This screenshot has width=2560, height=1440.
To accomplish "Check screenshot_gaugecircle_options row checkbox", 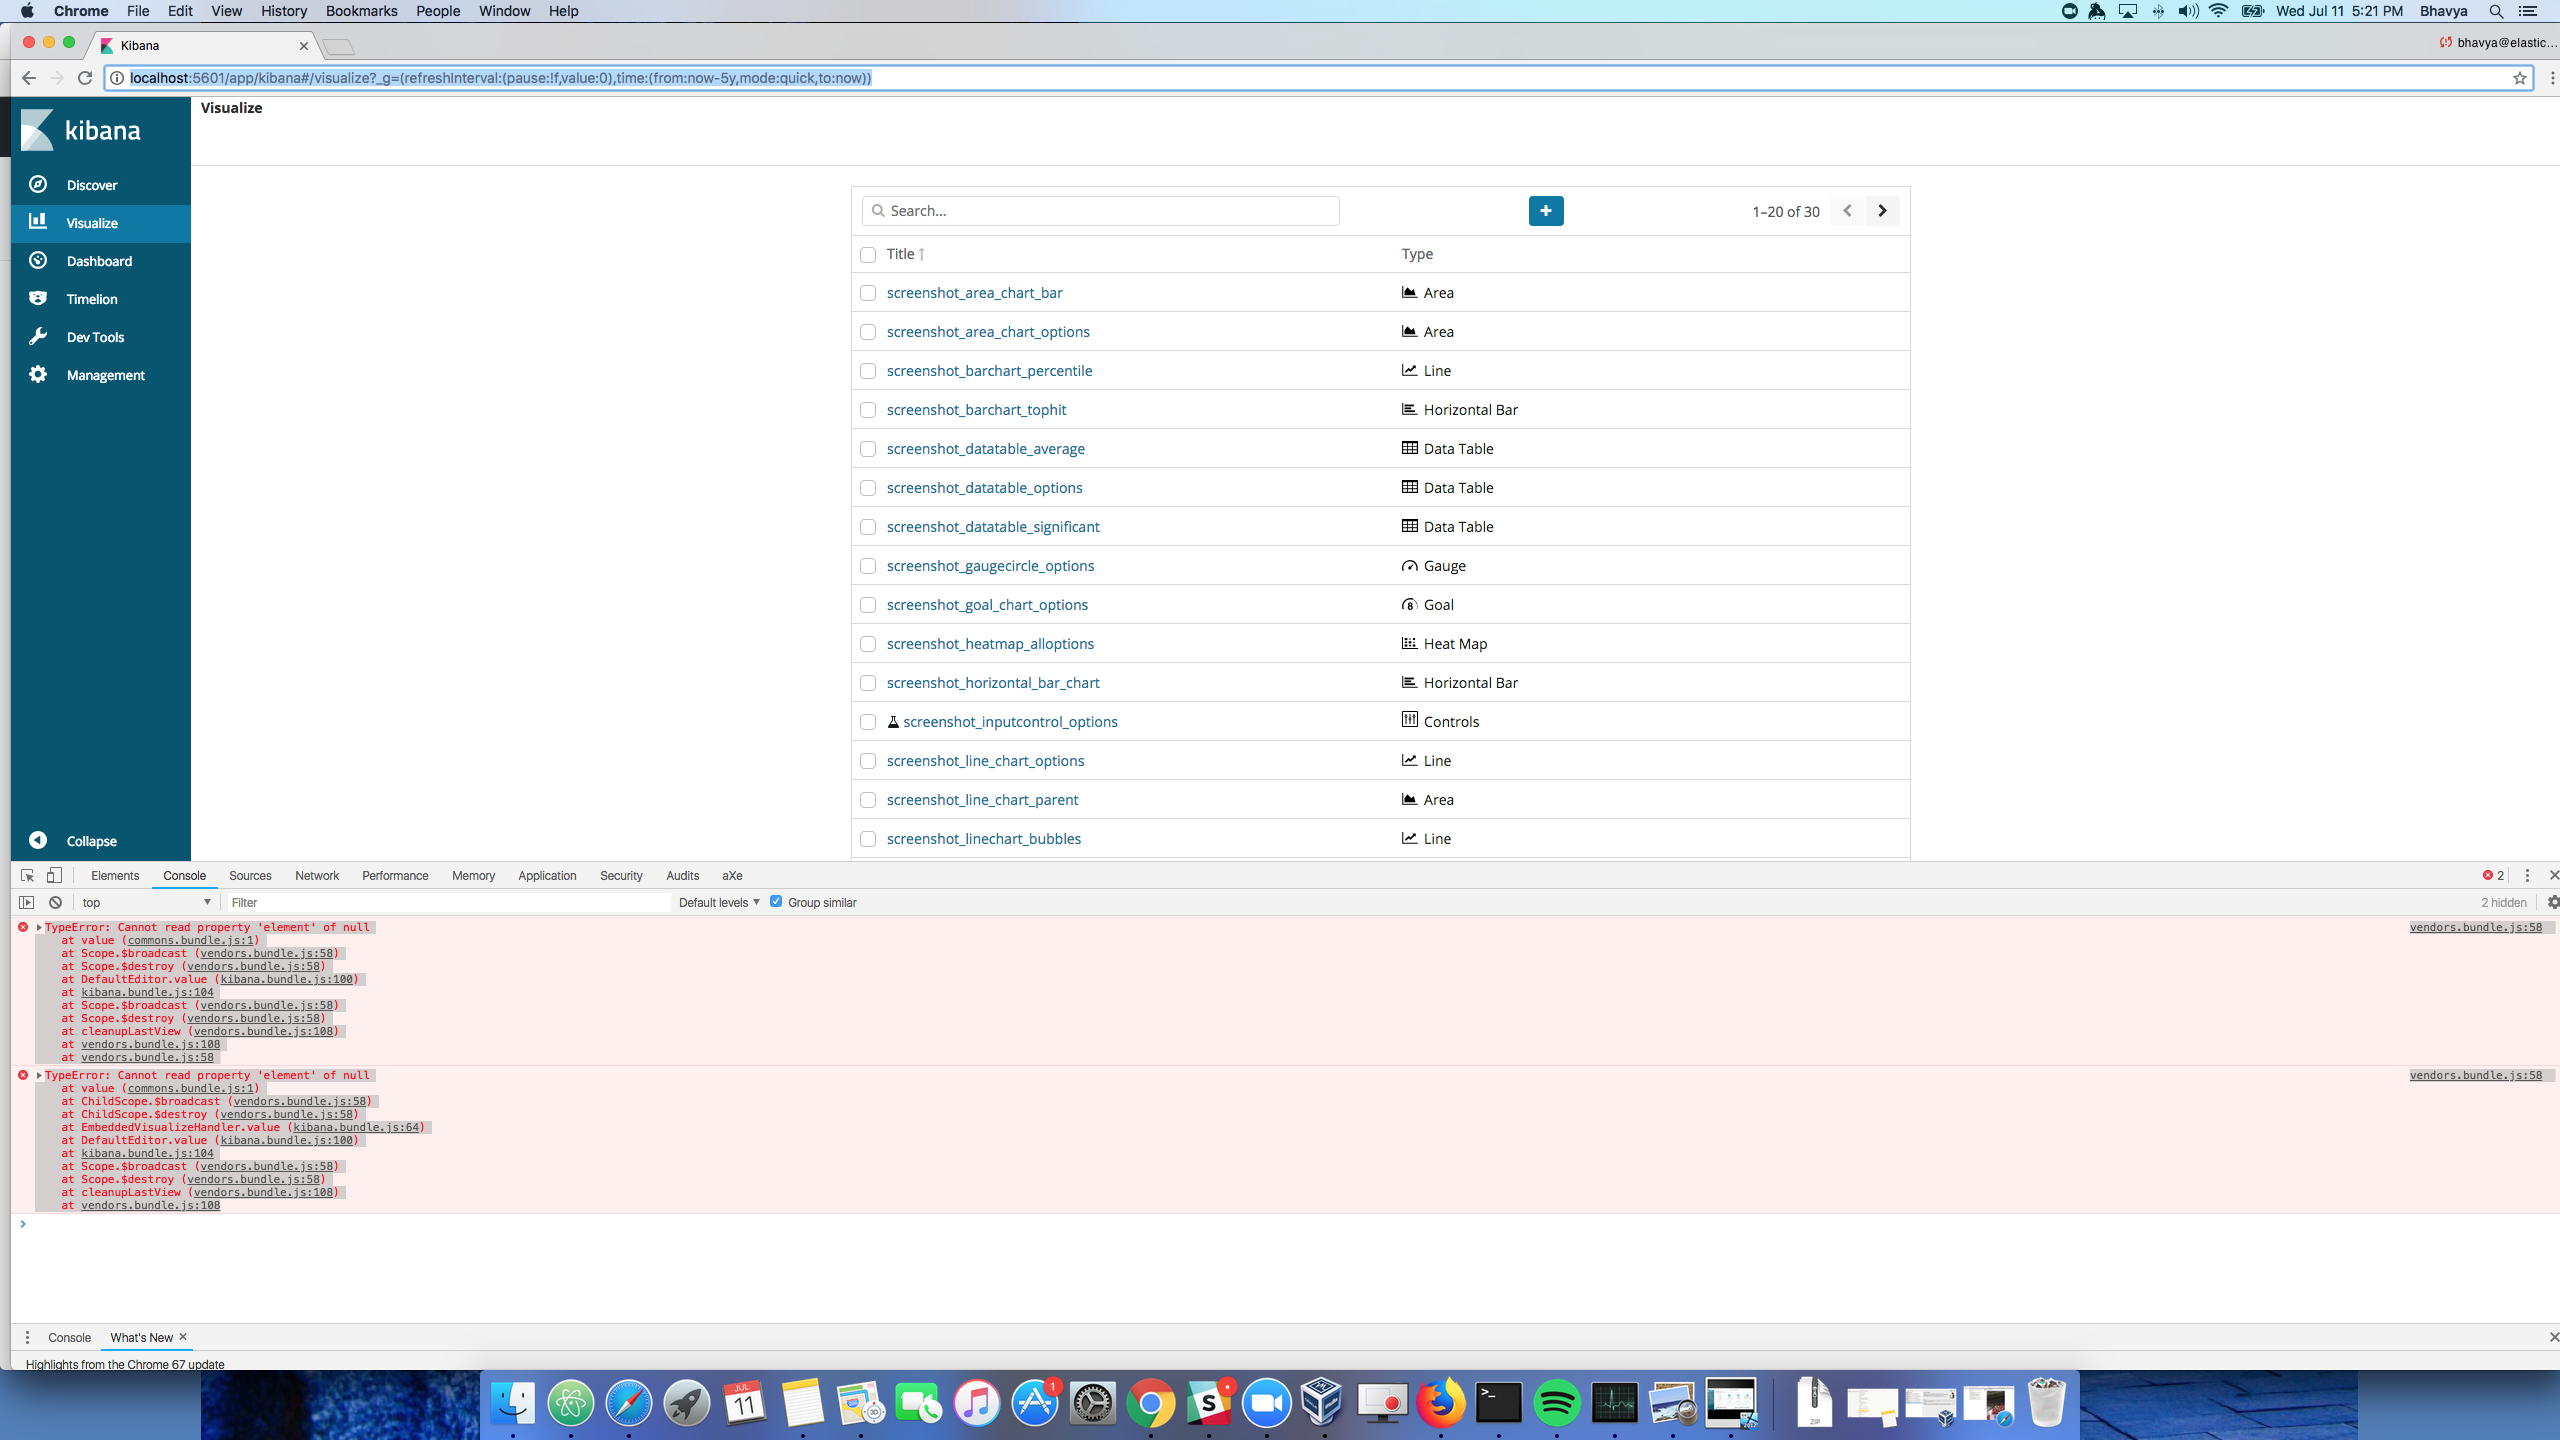I will click(868, 566).
